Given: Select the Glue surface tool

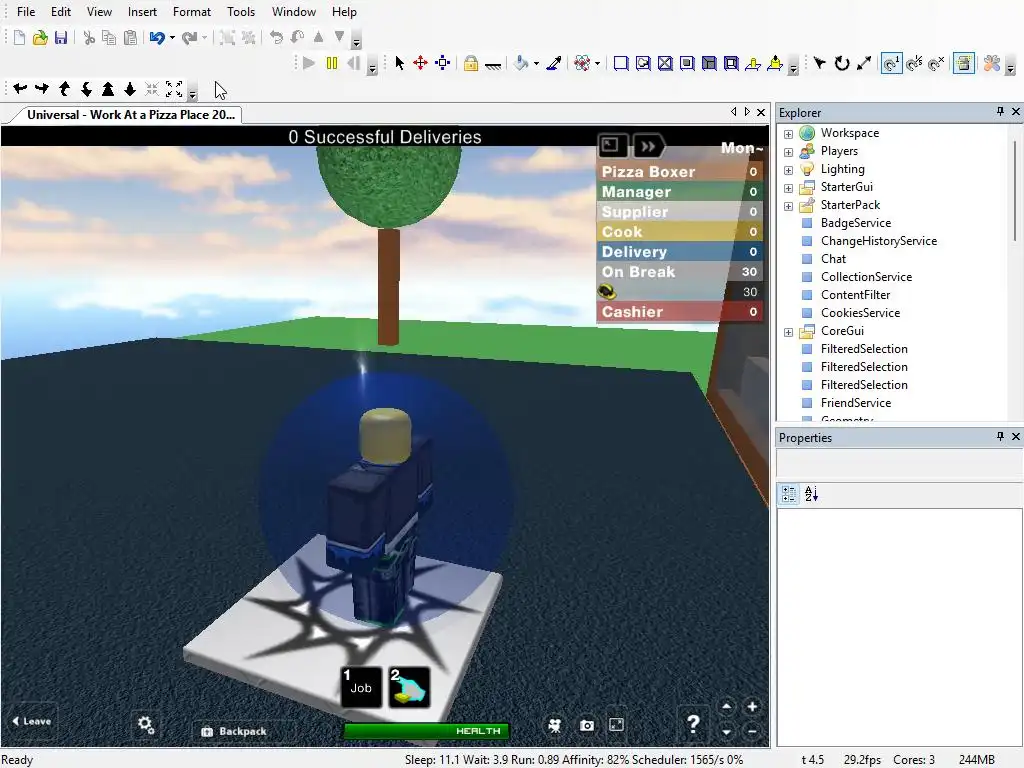Looking at the screenshot, I should coord(643,63).
